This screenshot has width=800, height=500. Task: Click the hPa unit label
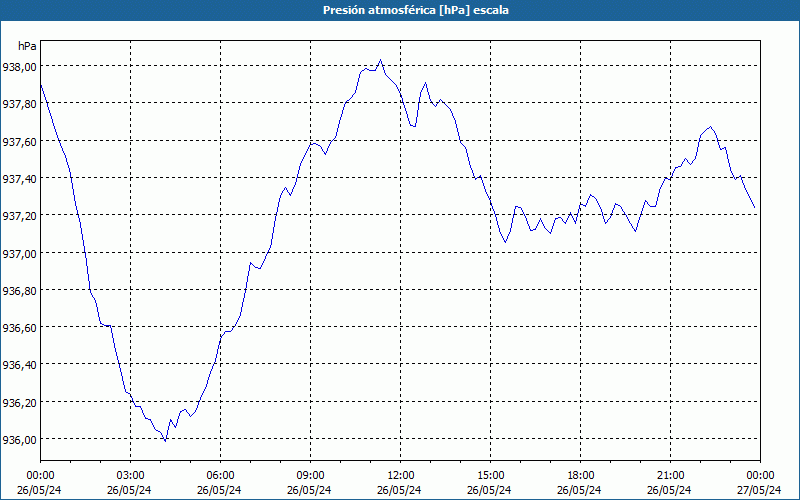point(27,46)
